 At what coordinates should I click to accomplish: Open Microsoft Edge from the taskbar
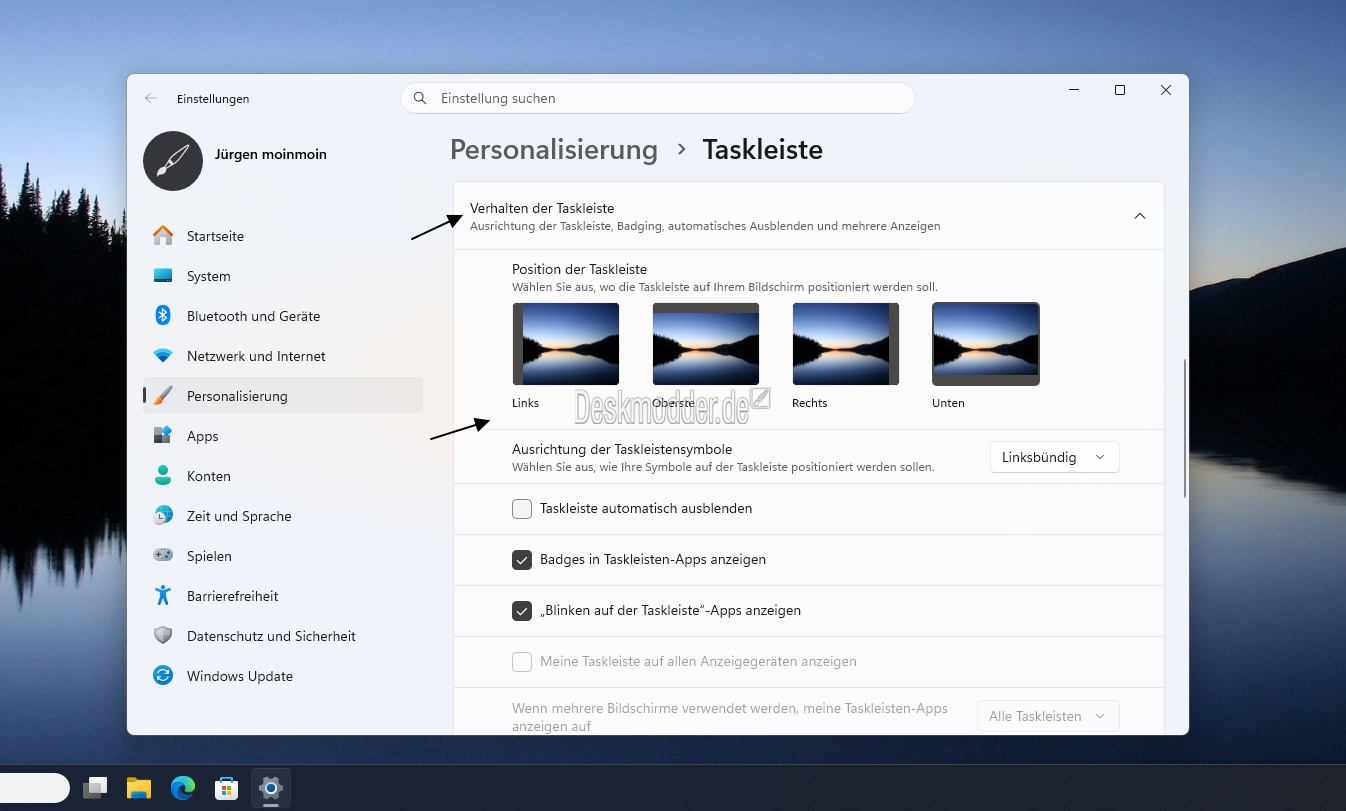coord(183,788)
